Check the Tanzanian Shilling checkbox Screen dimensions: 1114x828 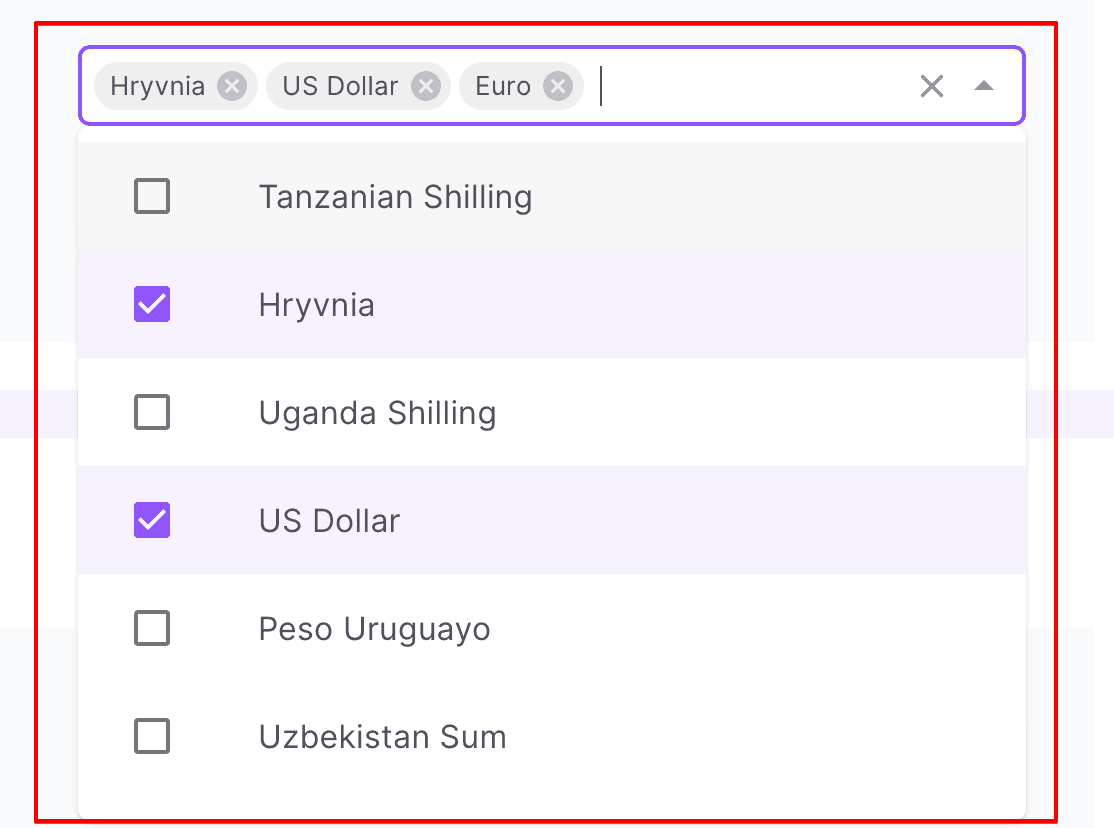click(x=152, y=197)
